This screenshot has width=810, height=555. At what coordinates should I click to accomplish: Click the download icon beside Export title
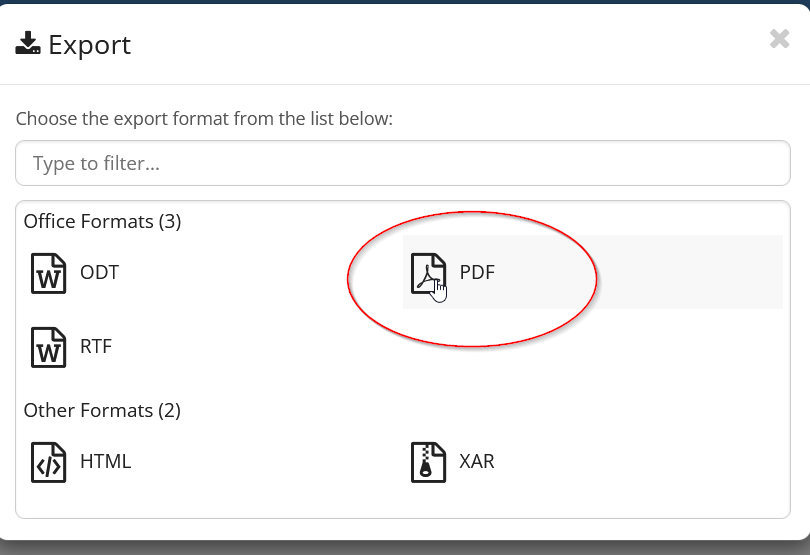click(27, 44)
